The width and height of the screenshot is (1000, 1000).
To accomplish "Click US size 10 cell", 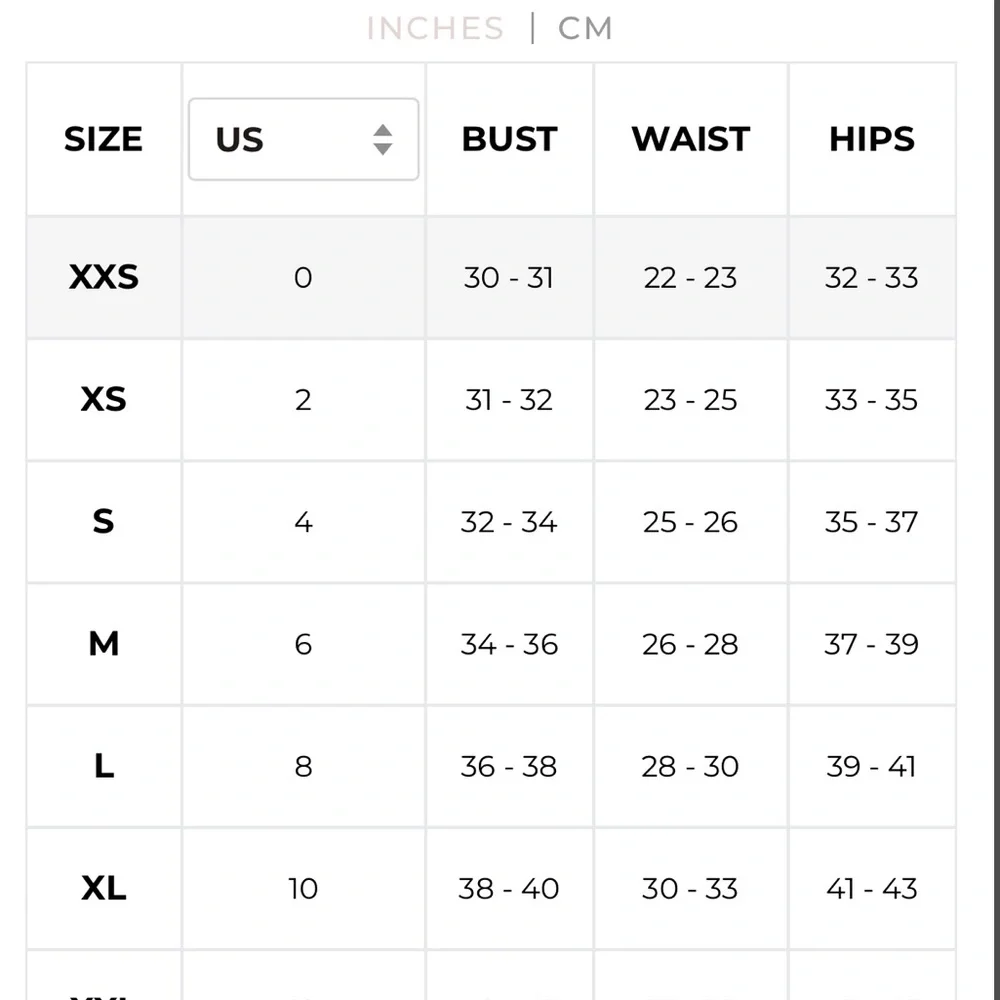I will point(303,888).
